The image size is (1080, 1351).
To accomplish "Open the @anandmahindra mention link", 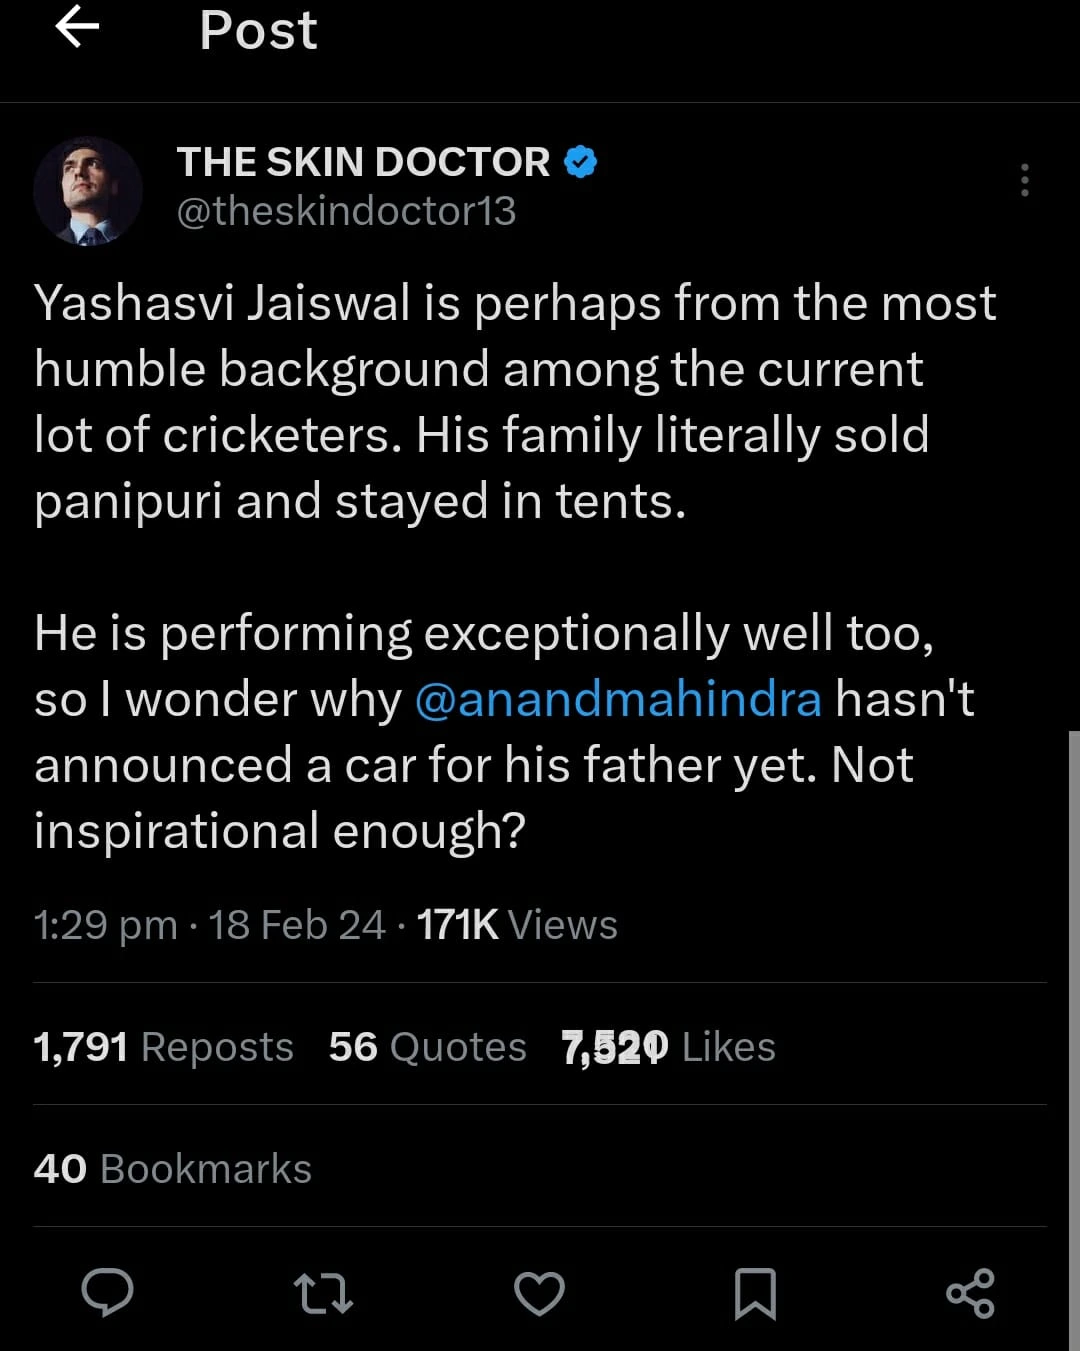I will click(x=618, y=699).
